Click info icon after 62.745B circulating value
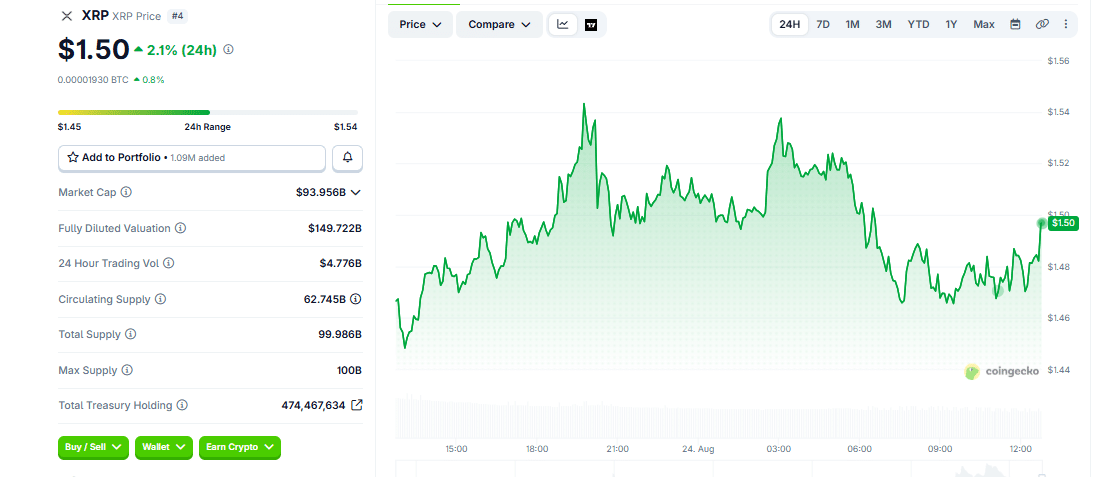1096x477 pixels. pos(356,299)
